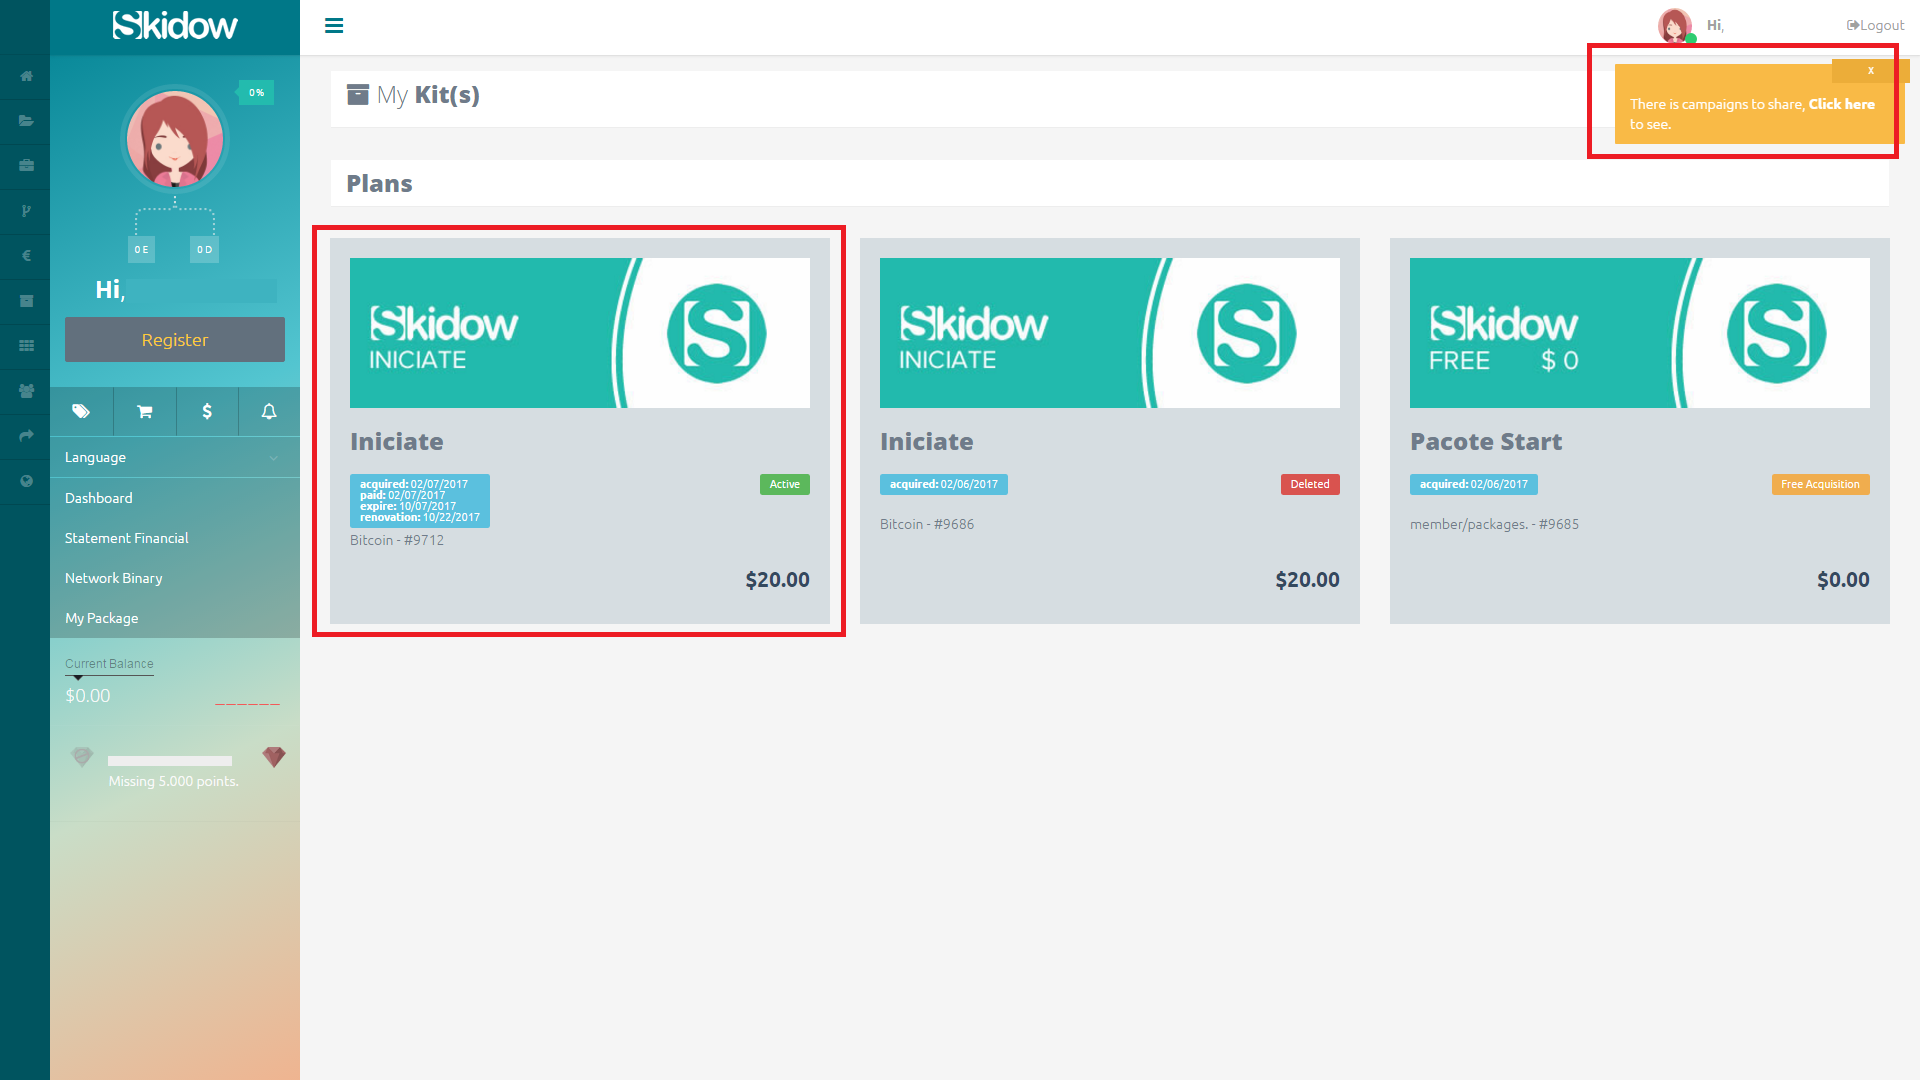Open the Dashboard menu item
Image resolution: width=1920 pixels, height=1080 pixels.
point(175,498)
